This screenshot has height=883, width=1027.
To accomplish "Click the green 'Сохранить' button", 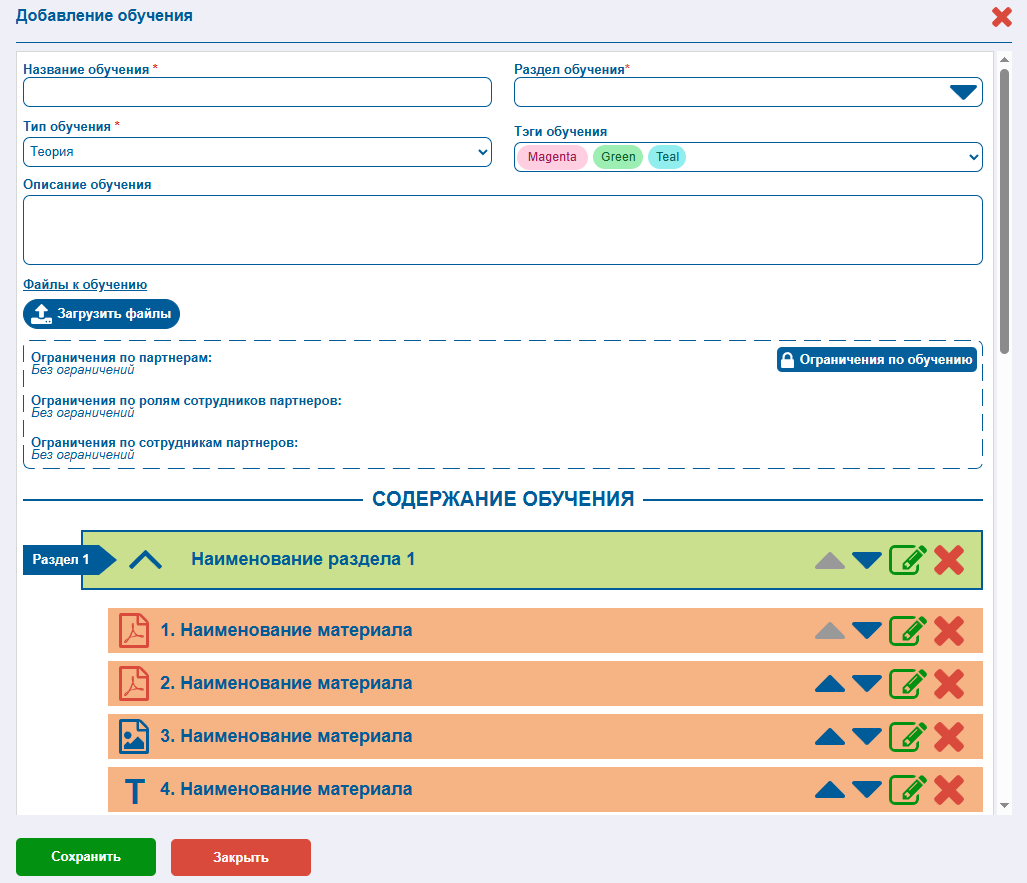I will click(x=86, y=857).
